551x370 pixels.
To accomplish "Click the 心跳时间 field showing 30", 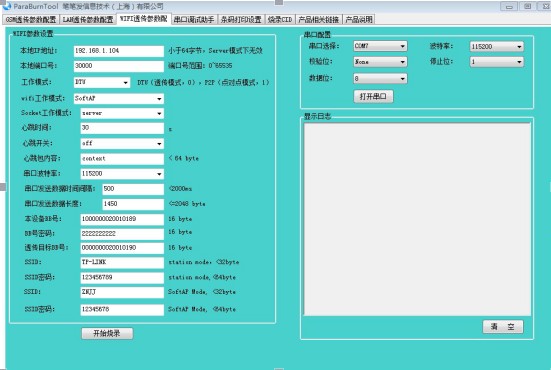I will tap(122, 128).
